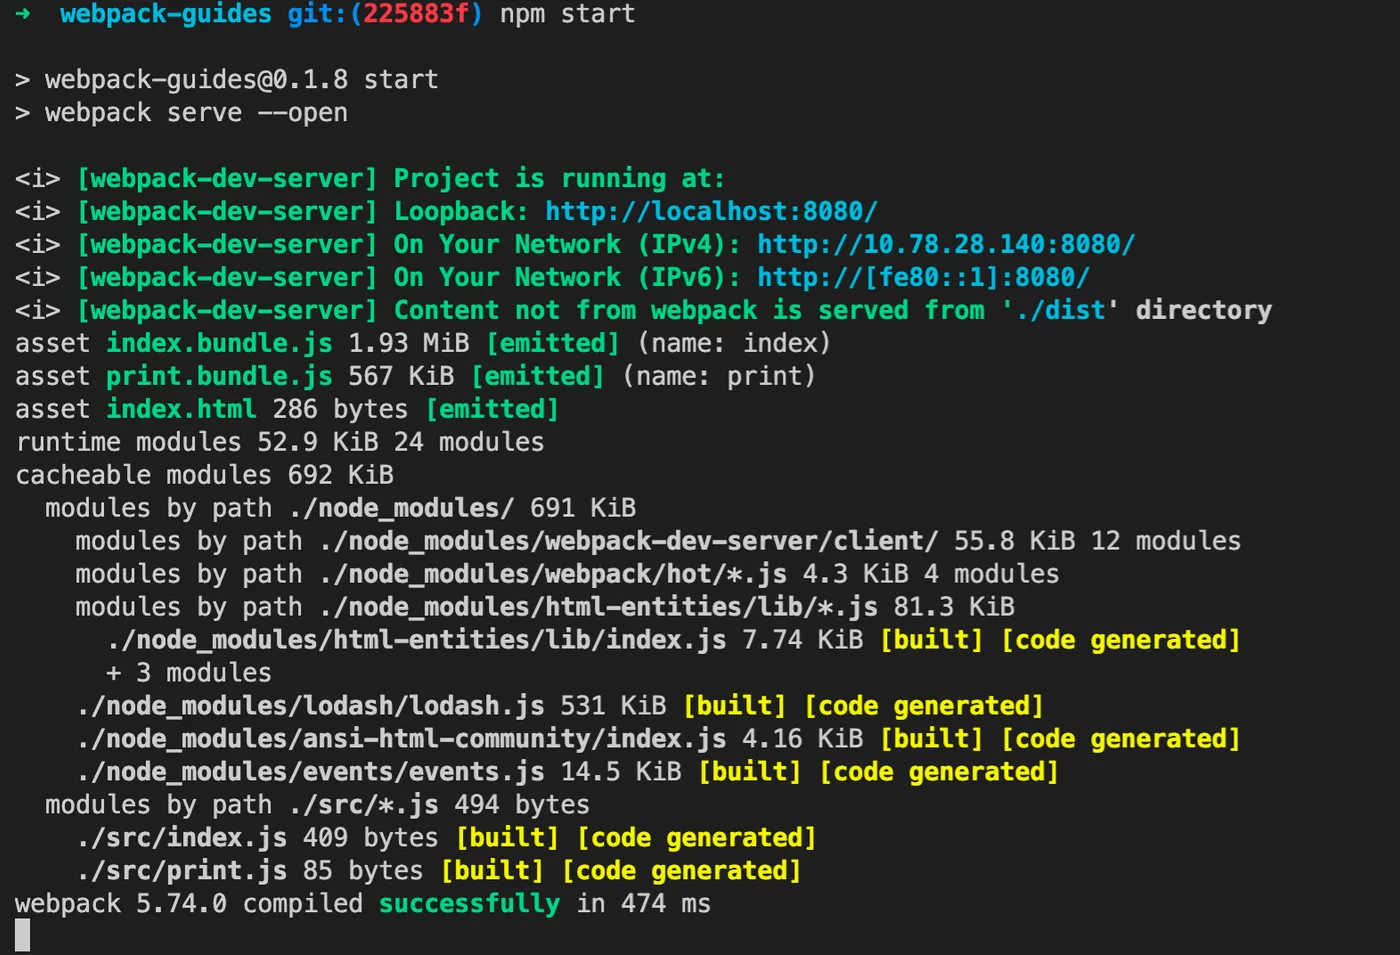The height and width of the screenshot is (955, 1400).
Task: Click the 'webpack serve --open' command line
Action: 196,113
